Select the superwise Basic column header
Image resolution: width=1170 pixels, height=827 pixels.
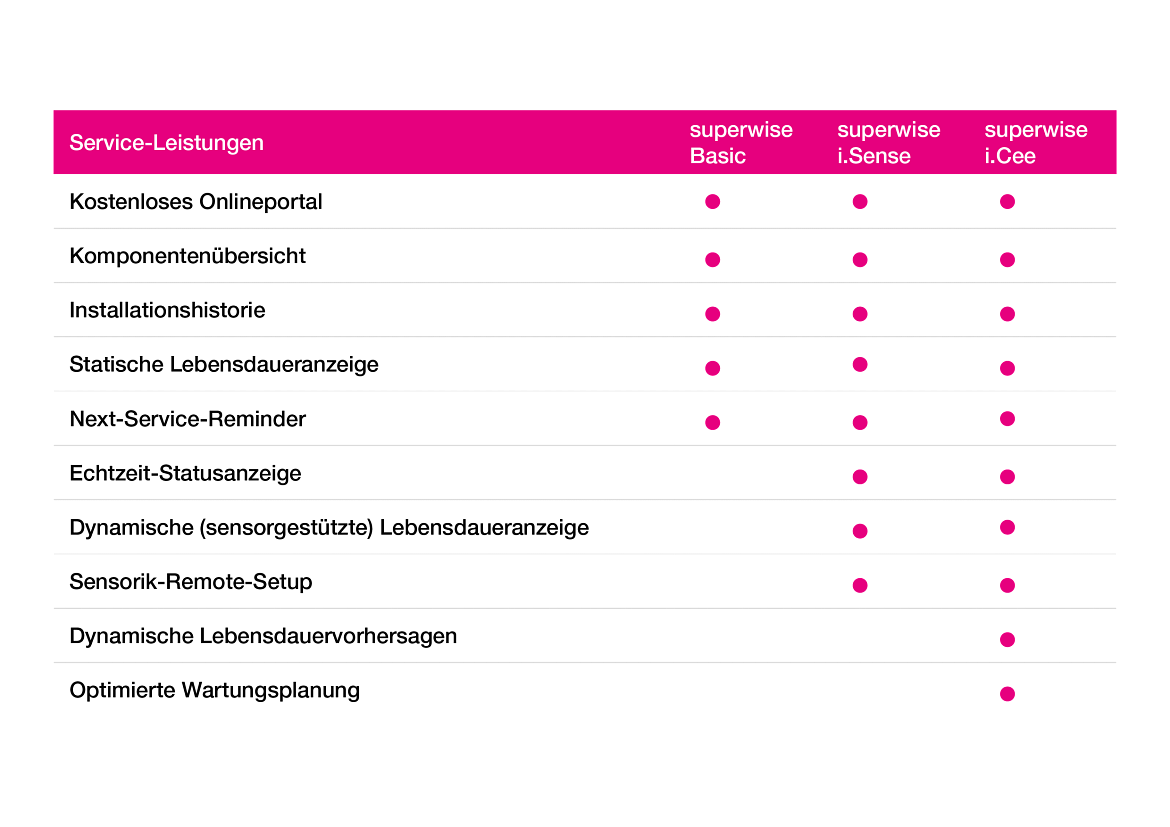(740, 143)
